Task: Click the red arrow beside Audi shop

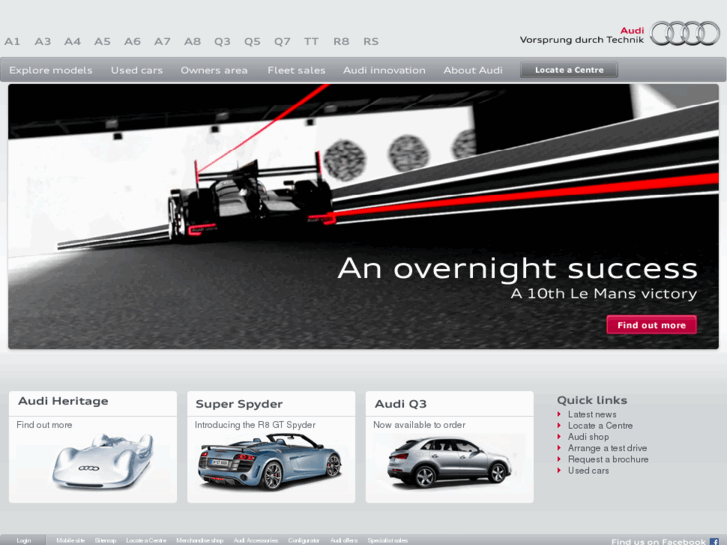Action: (559, 436)
